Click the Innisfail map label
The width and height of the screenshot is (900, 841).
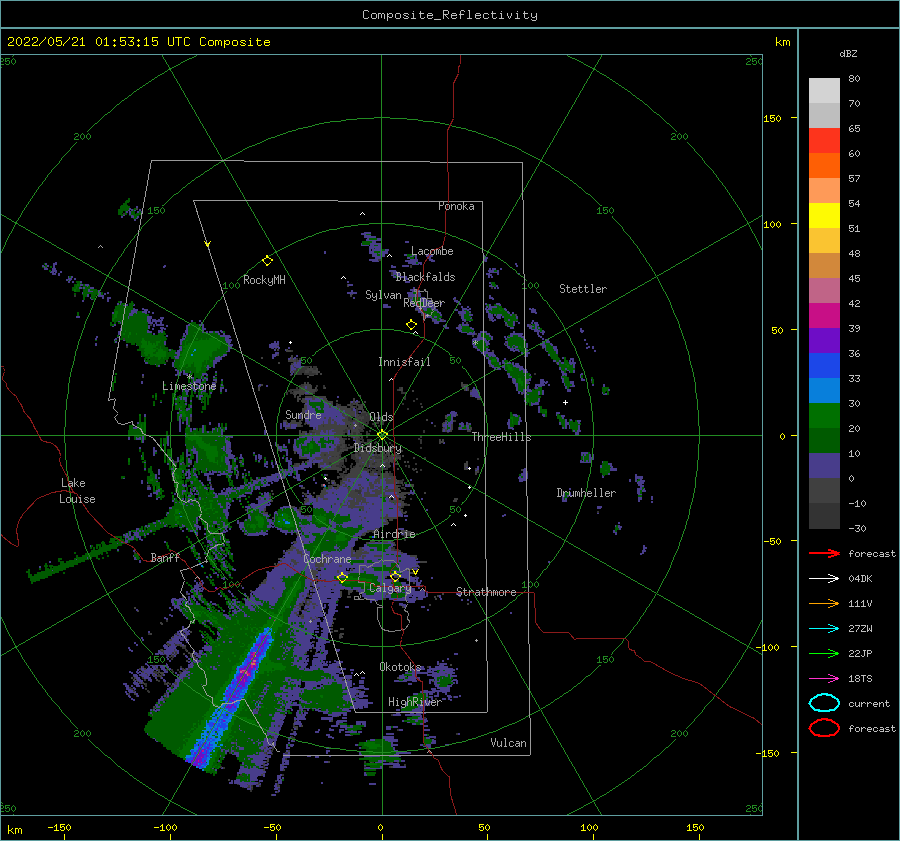tap(404, 362)
